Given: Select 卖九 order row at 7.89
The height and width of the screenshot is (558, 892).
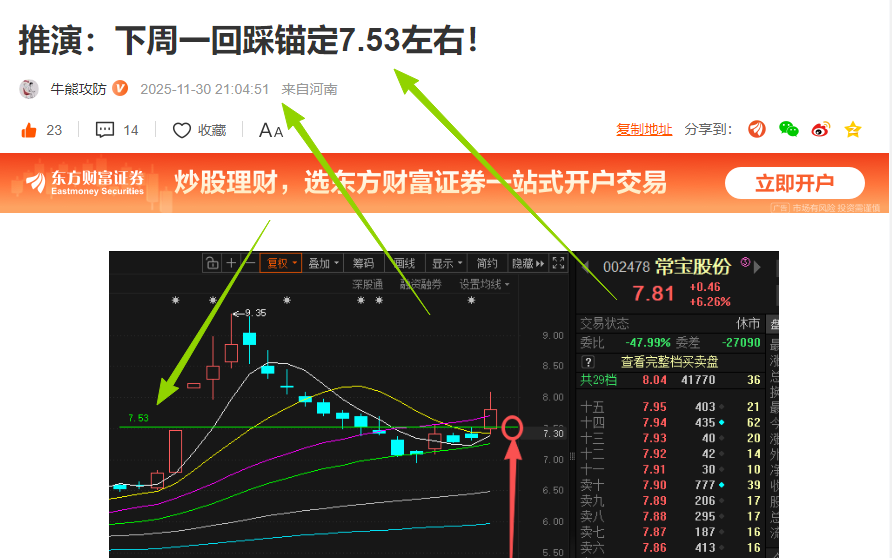Looking at the screenshot, I should pyautogui.click(x=670, y=501).
